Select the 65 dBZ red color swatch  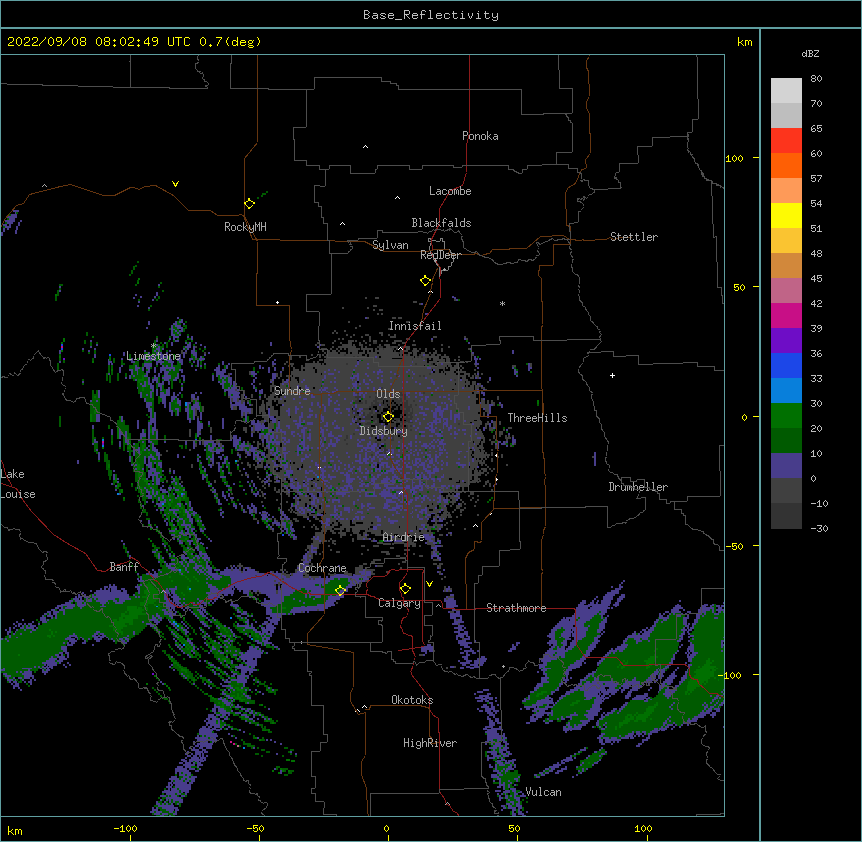[x=786, y=140]
